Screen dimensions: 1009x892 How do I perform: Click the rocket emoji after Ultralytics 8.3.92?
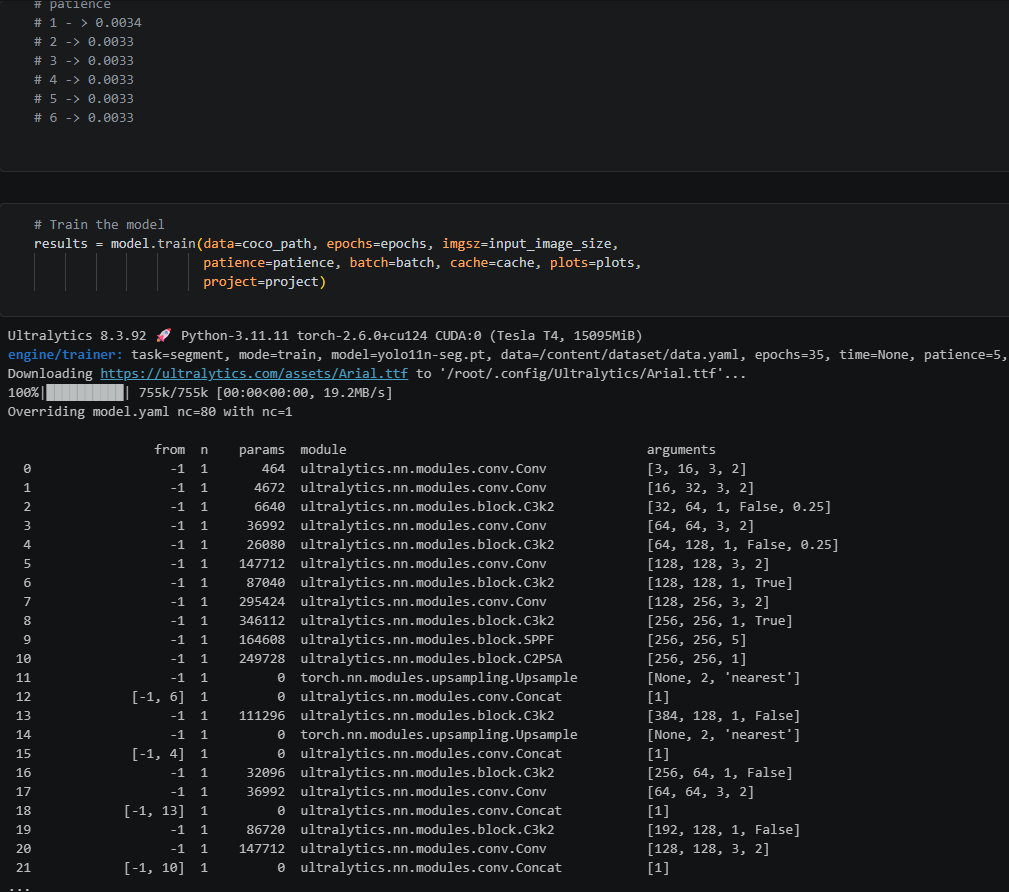click(x=163, y=335)
